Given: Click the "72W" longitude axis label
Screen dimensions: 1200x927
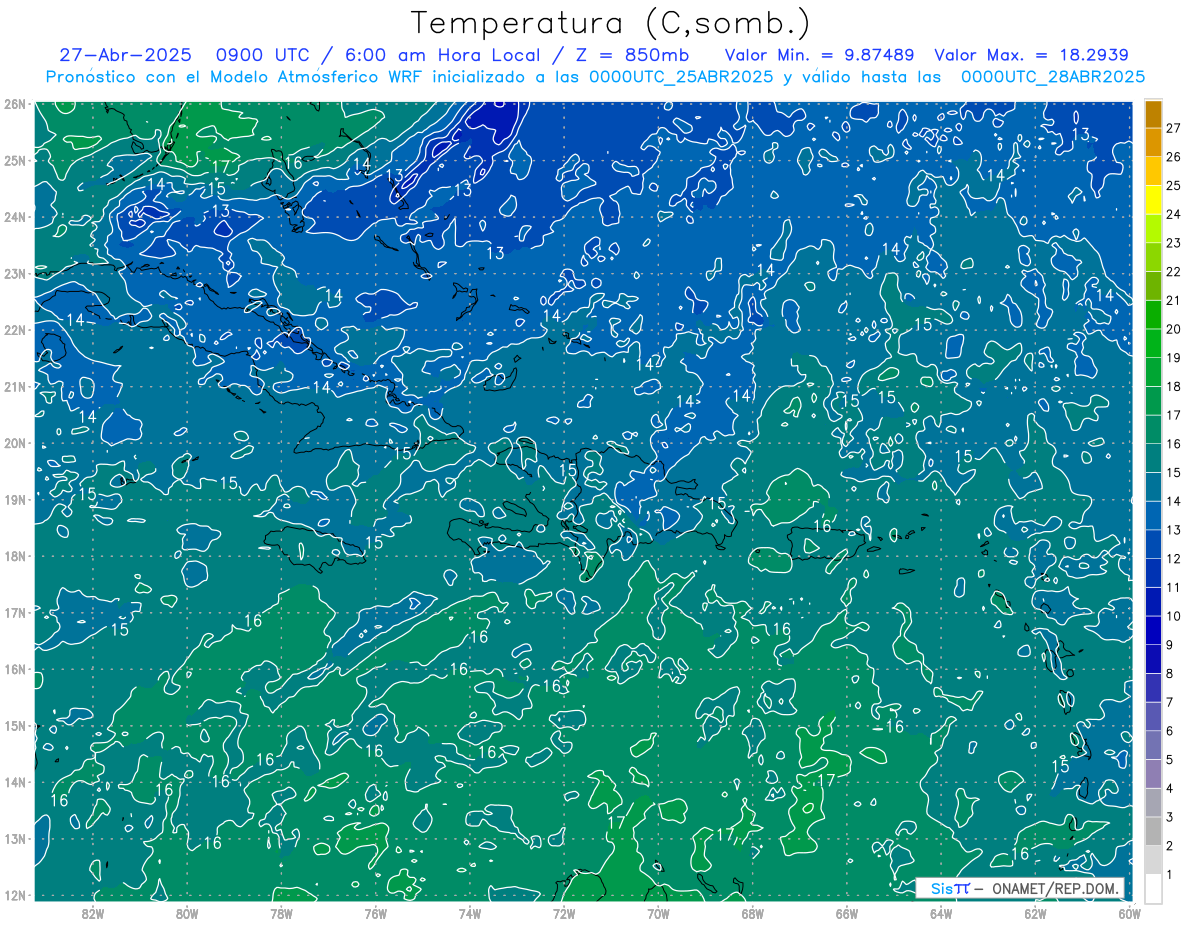Looking at the screenshot, I should pos(564,913).
